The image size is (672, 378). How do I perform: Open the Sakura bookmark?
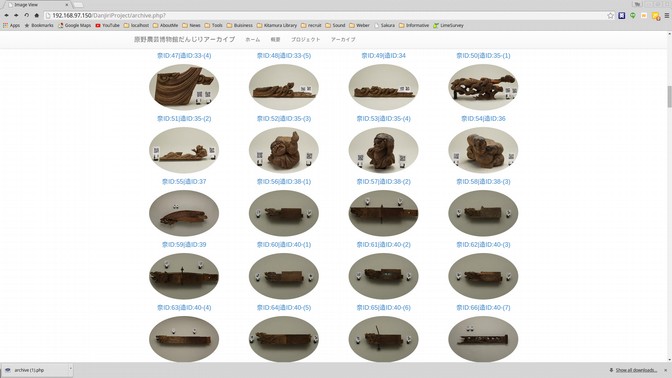[384, 25]
